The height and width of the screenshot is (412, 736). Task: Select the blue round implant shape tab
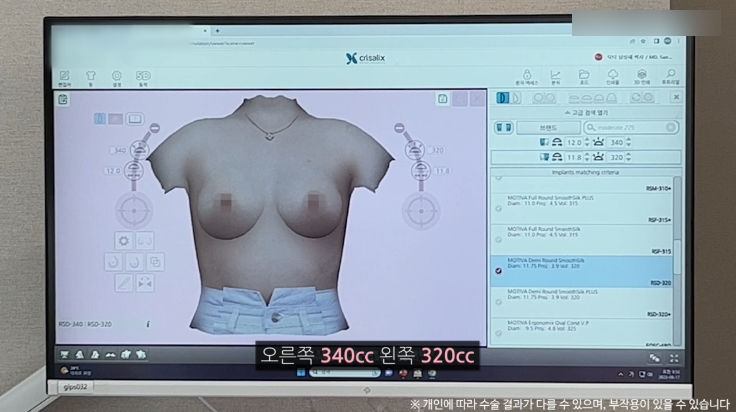503,98
